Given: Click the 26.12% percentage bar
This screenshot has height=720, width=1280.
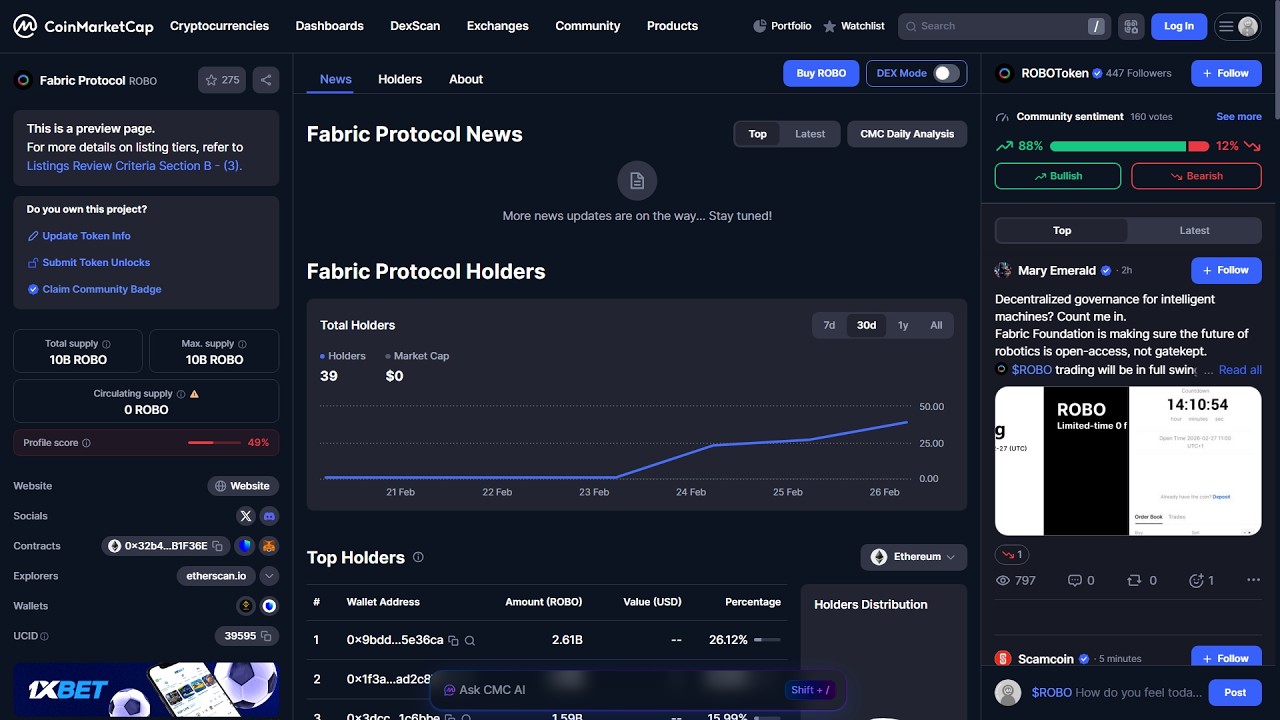Looking at the screenshot, I should [x=768, y=640].
